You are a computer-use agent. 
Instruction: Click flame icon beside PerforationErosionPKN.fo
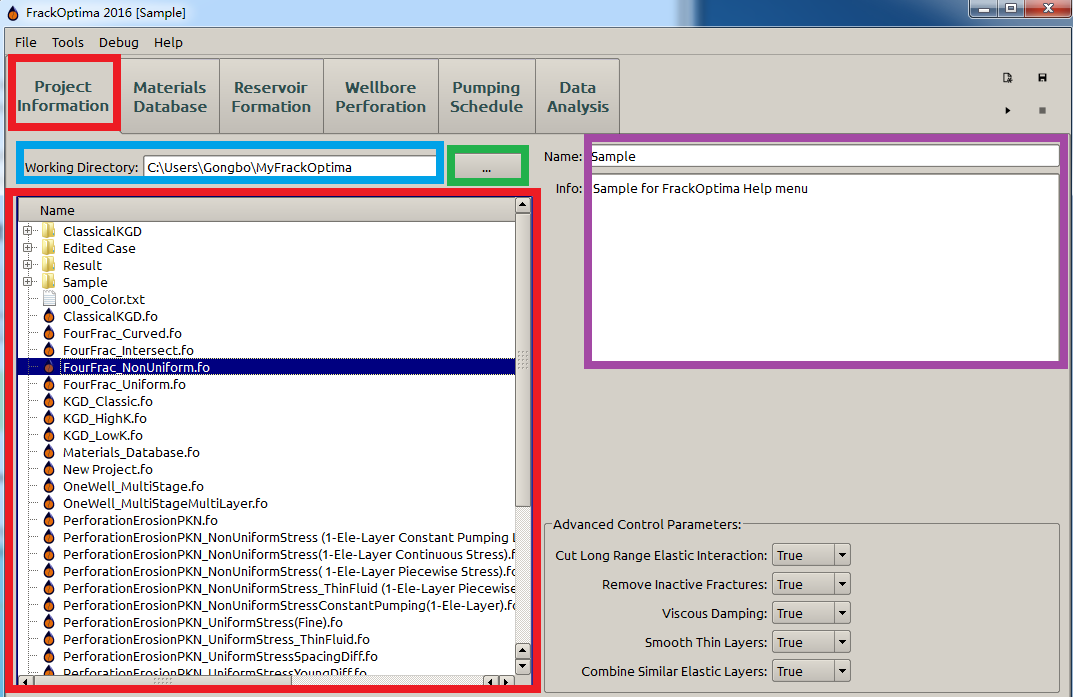pyautogui.click(x=49, y=520)
